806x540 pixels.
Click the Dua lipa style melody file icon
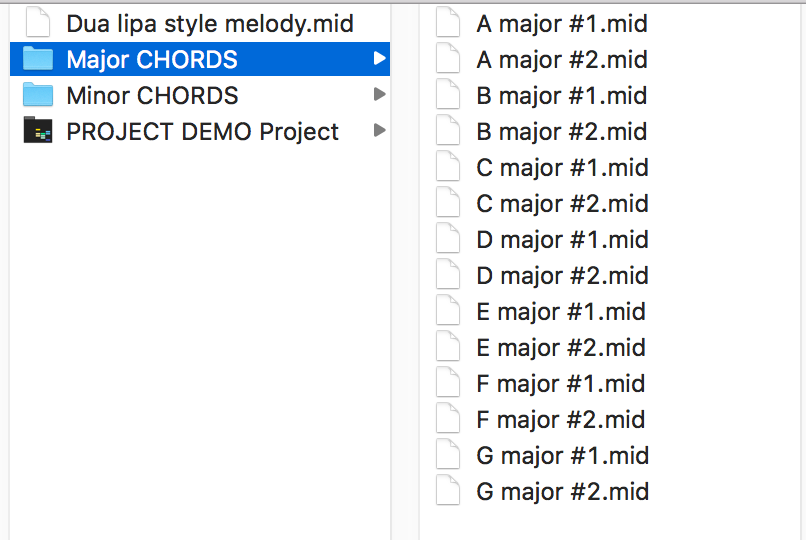pyautogui.click(x=38, y=23)
